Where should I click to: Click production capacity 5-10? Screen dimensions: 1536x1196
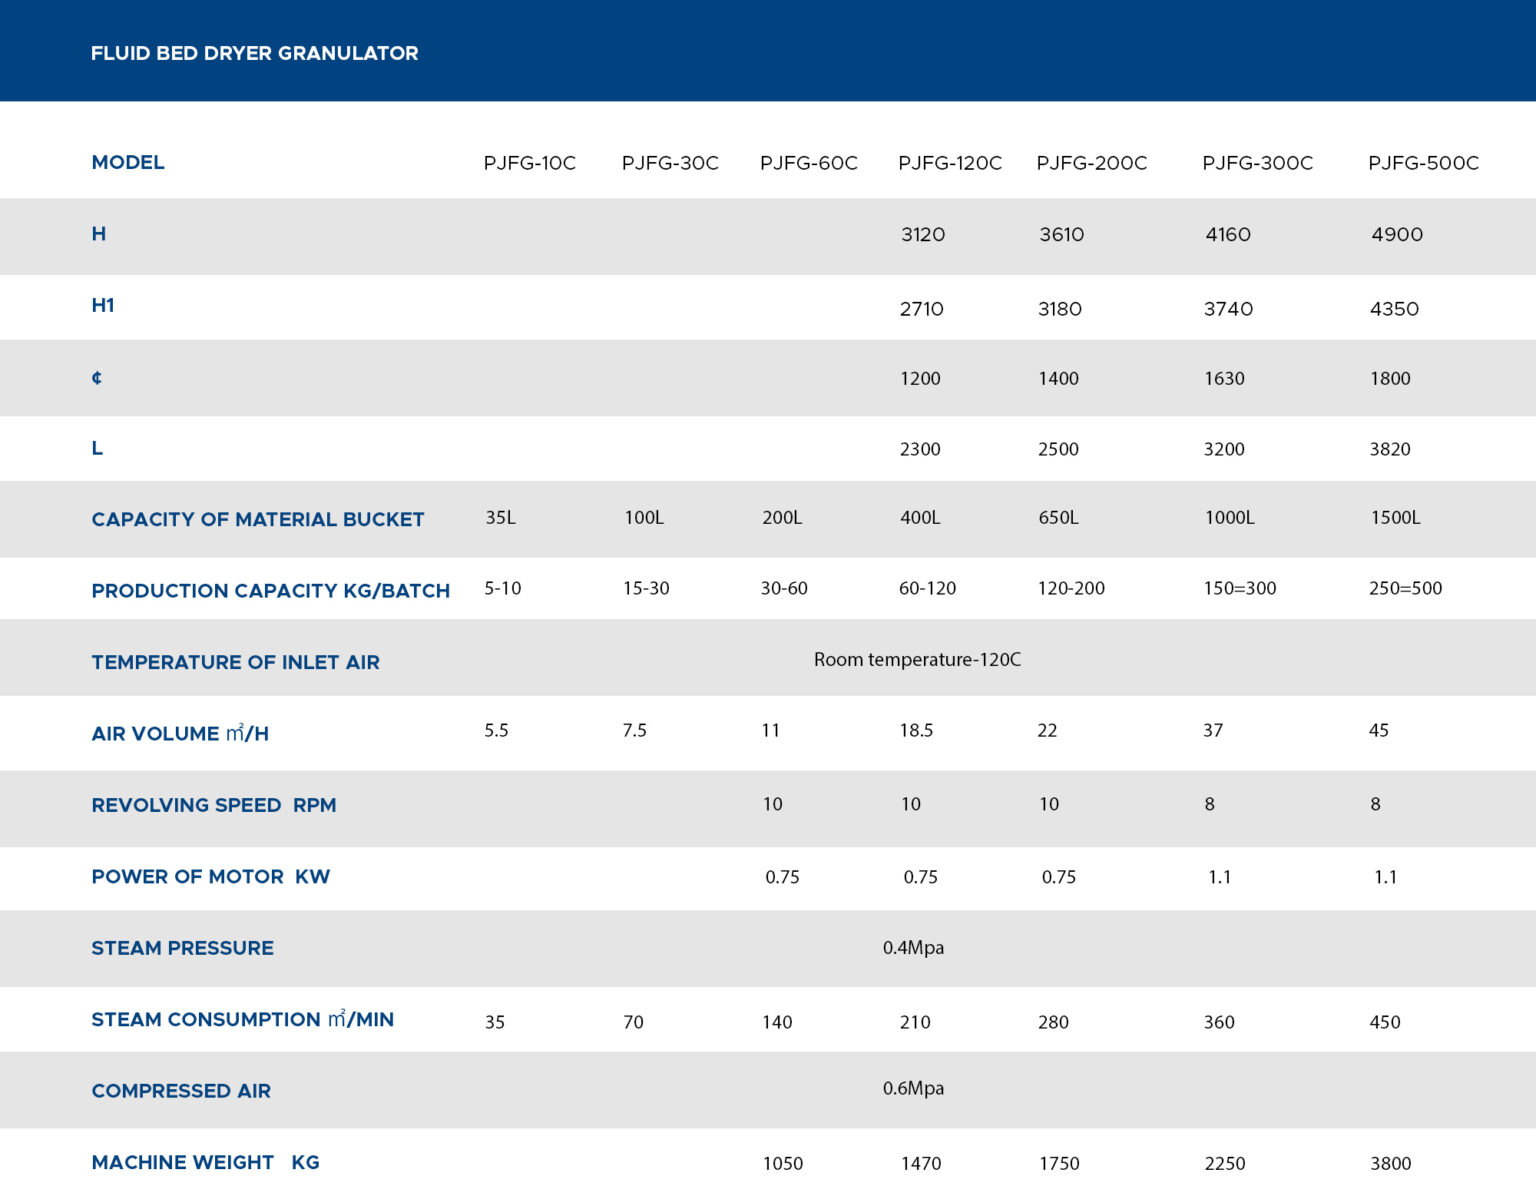(x=503, y=588)
